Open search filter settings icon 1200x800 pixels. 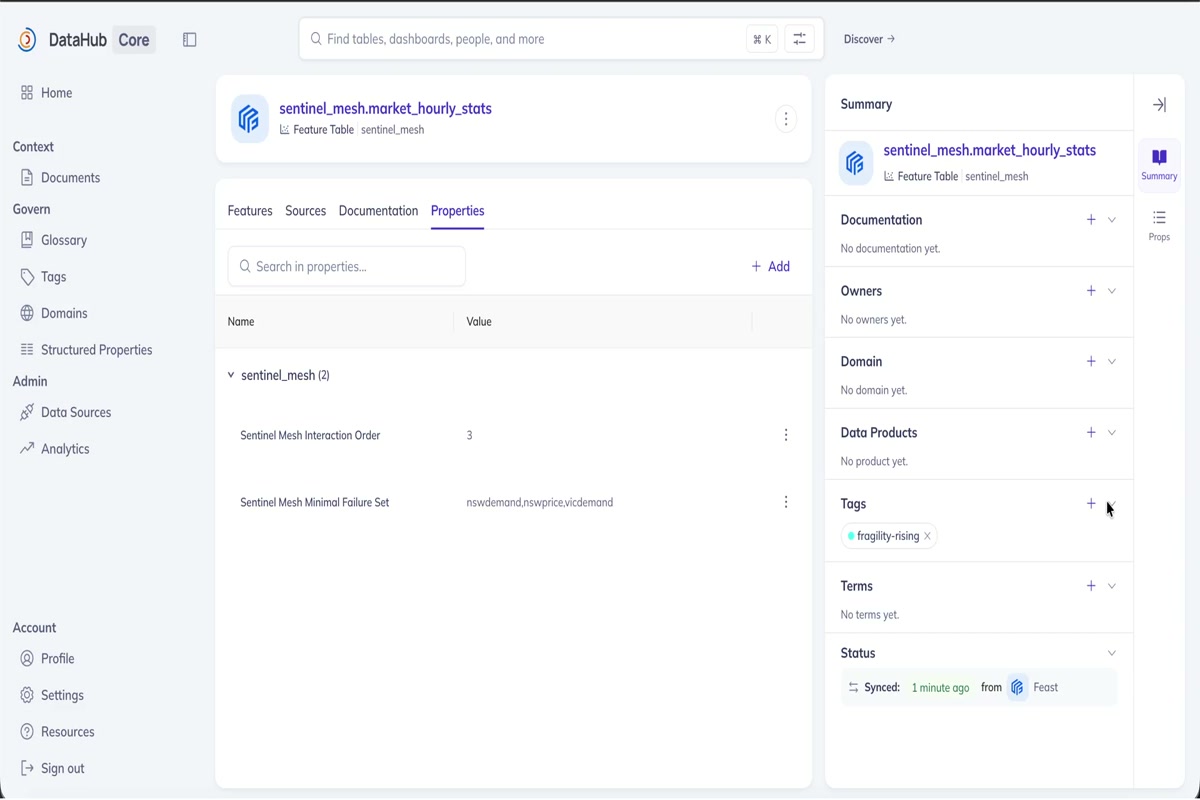click(x=800, y=39)
